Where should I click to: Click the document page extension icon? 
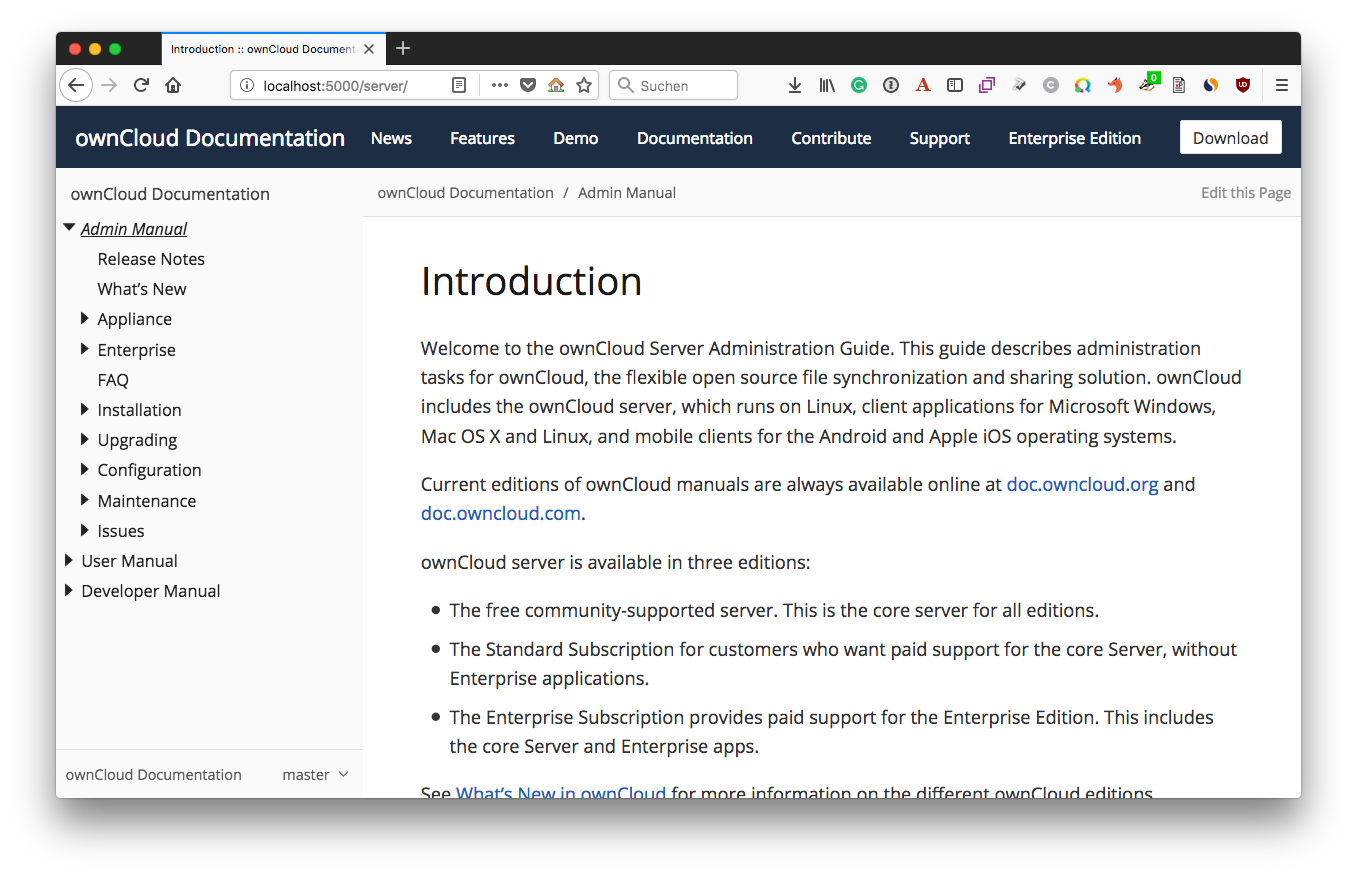[x=1179, y=86]
